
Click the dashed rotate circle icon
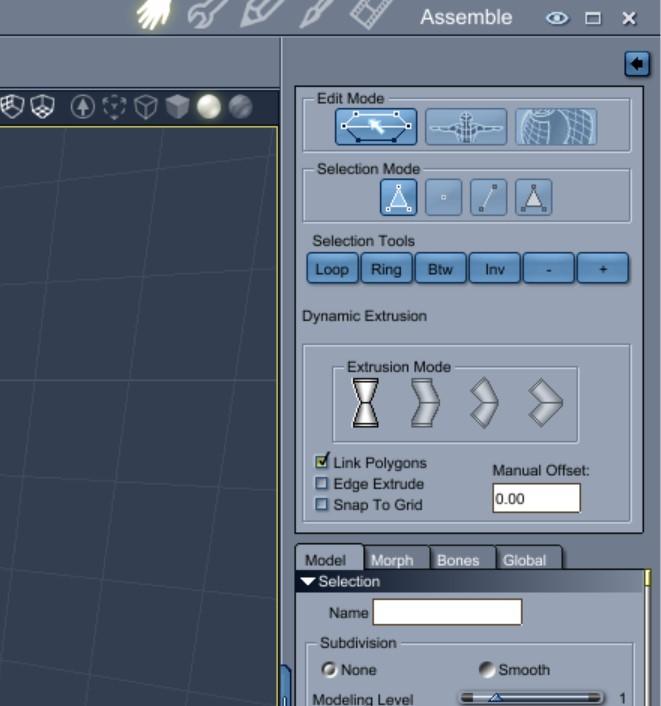click(x=114, y=107)
